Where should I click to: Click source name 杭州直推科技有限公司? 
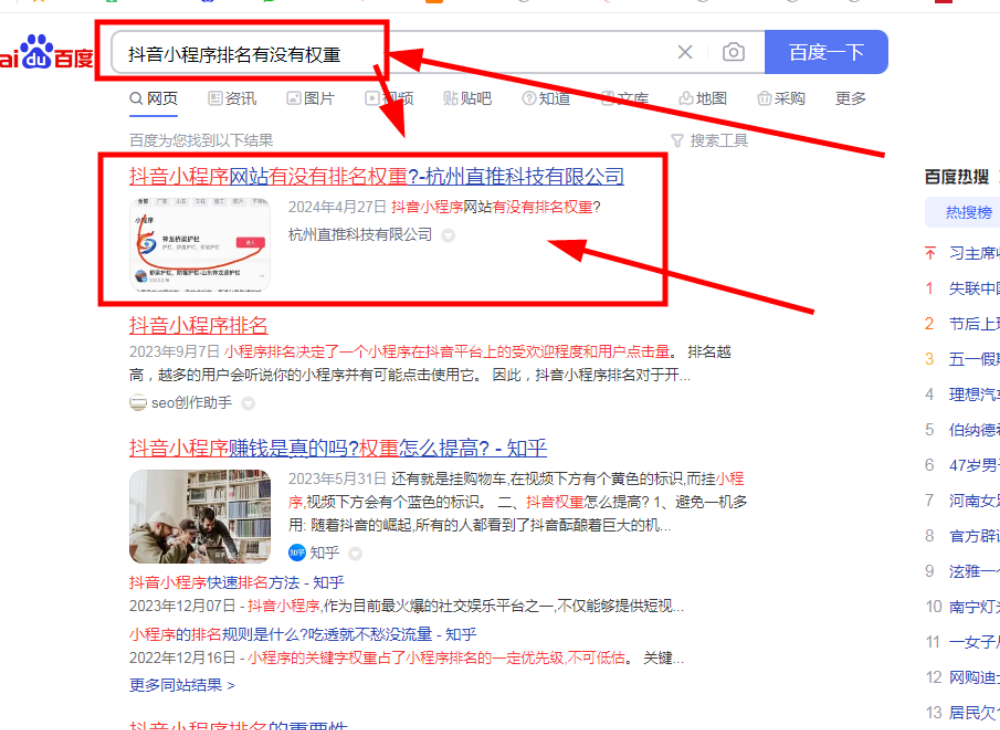[360, 235]
